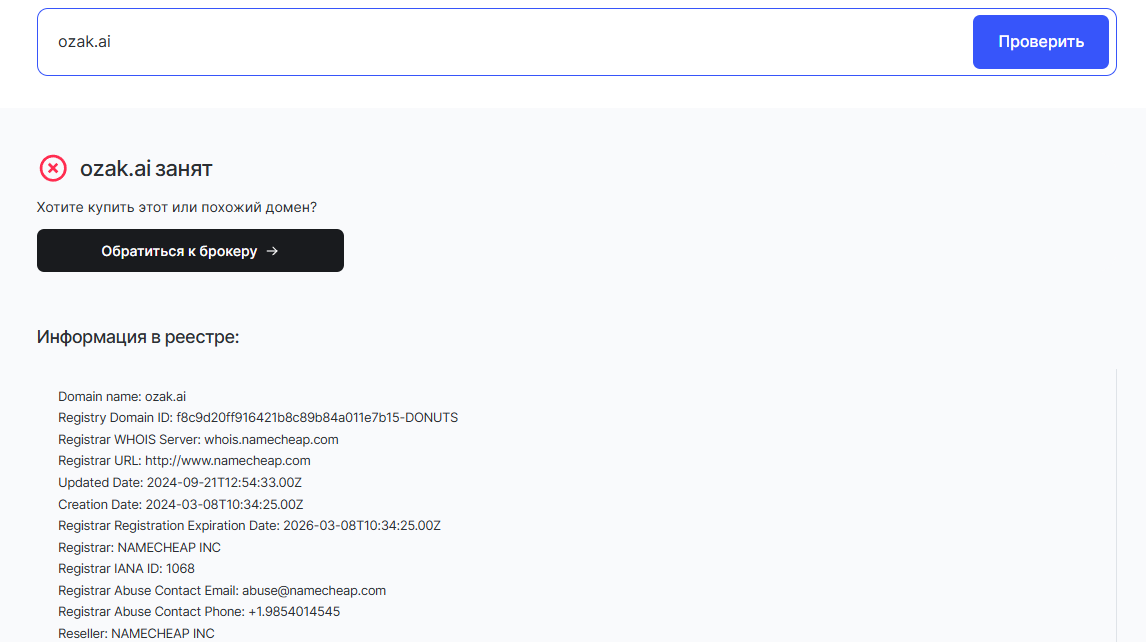Select the Registrar Abuse Contact Email line
Viewport: 1146px width, 642px height.
coord(222,591)
